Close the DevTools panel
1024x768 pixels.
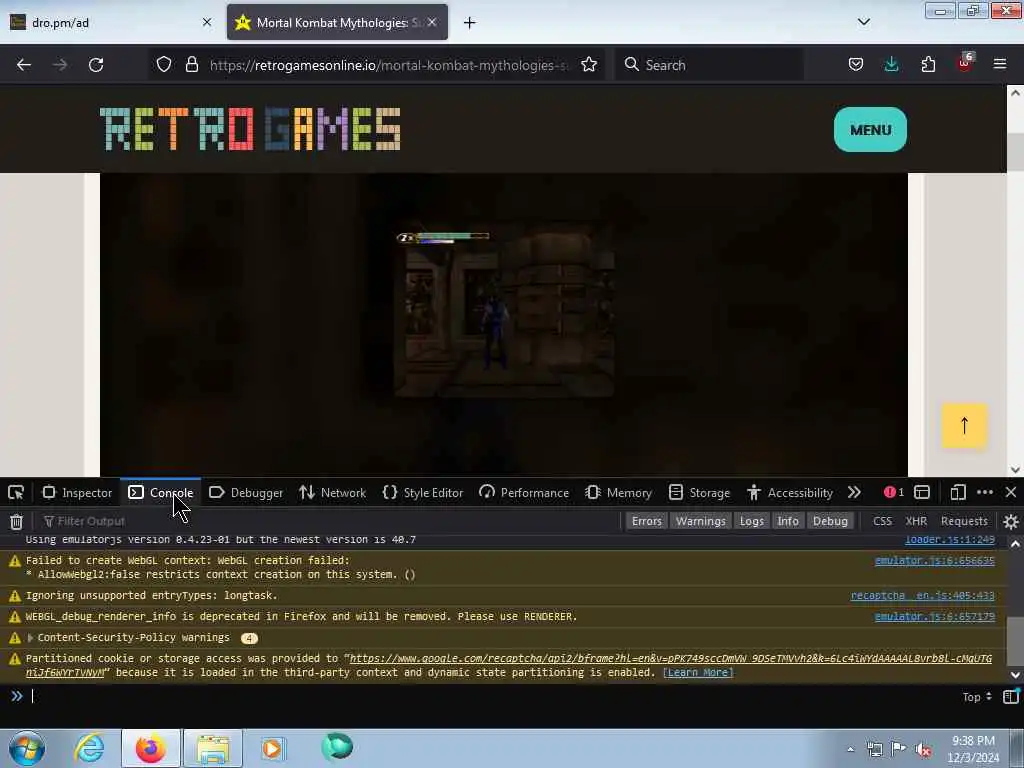pyautogui.click(x=1011, y=492)
